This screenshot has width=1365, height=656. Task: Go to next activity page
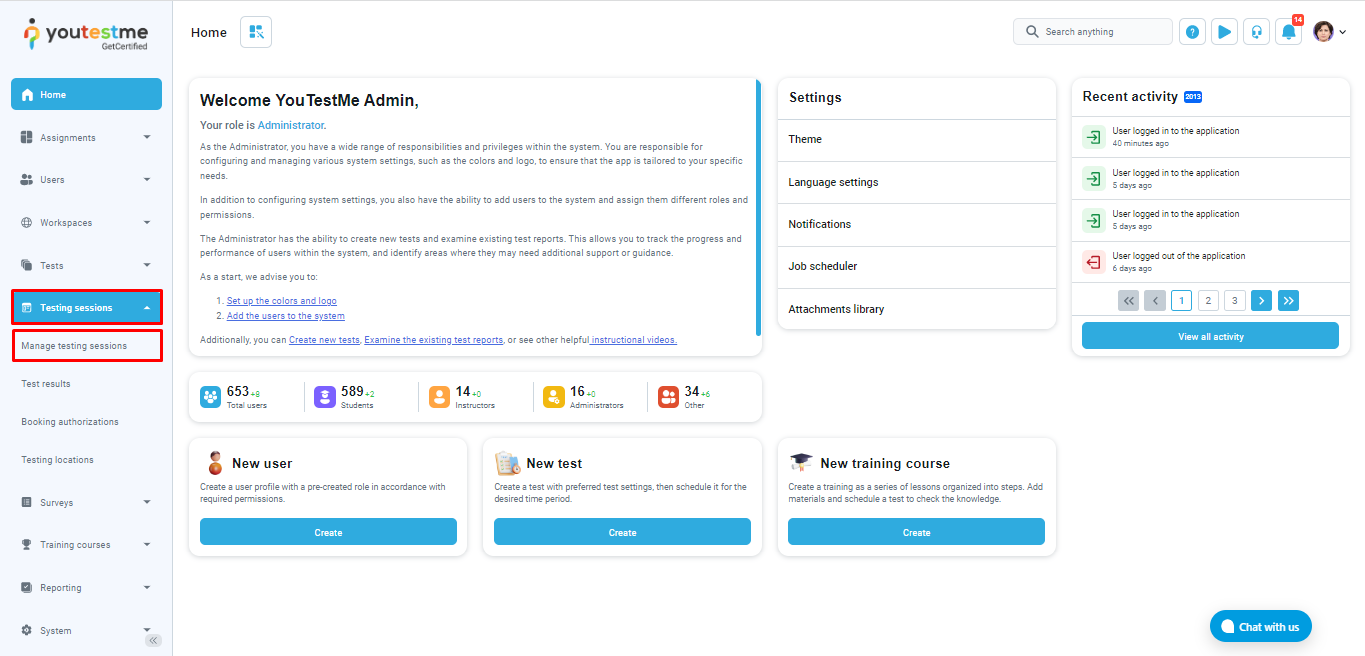tap(1262, 300)
